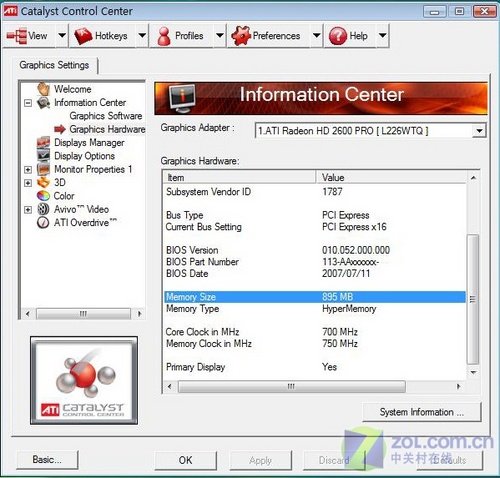Select the Core Clock in MHz row
Screen dimensions: 500x478
pyautogui.click(x=315, y=332)
